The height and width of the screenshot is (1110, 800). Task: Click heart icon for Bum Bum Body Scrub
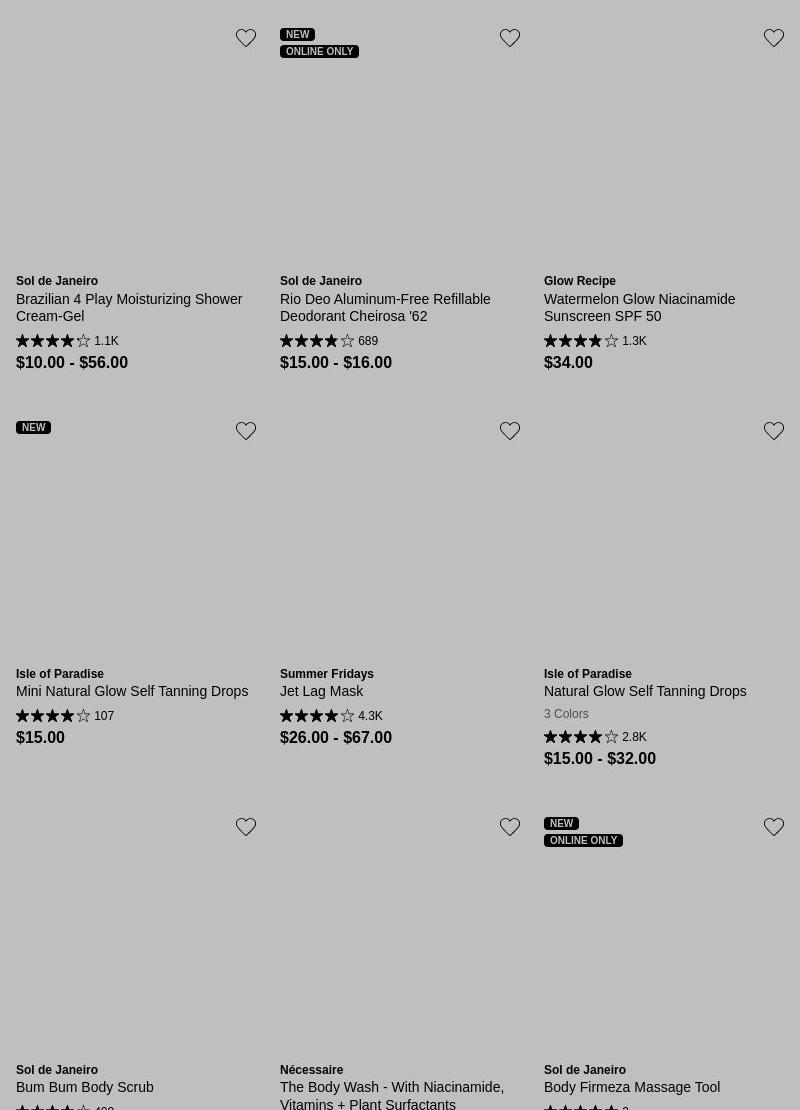(246, 827)
